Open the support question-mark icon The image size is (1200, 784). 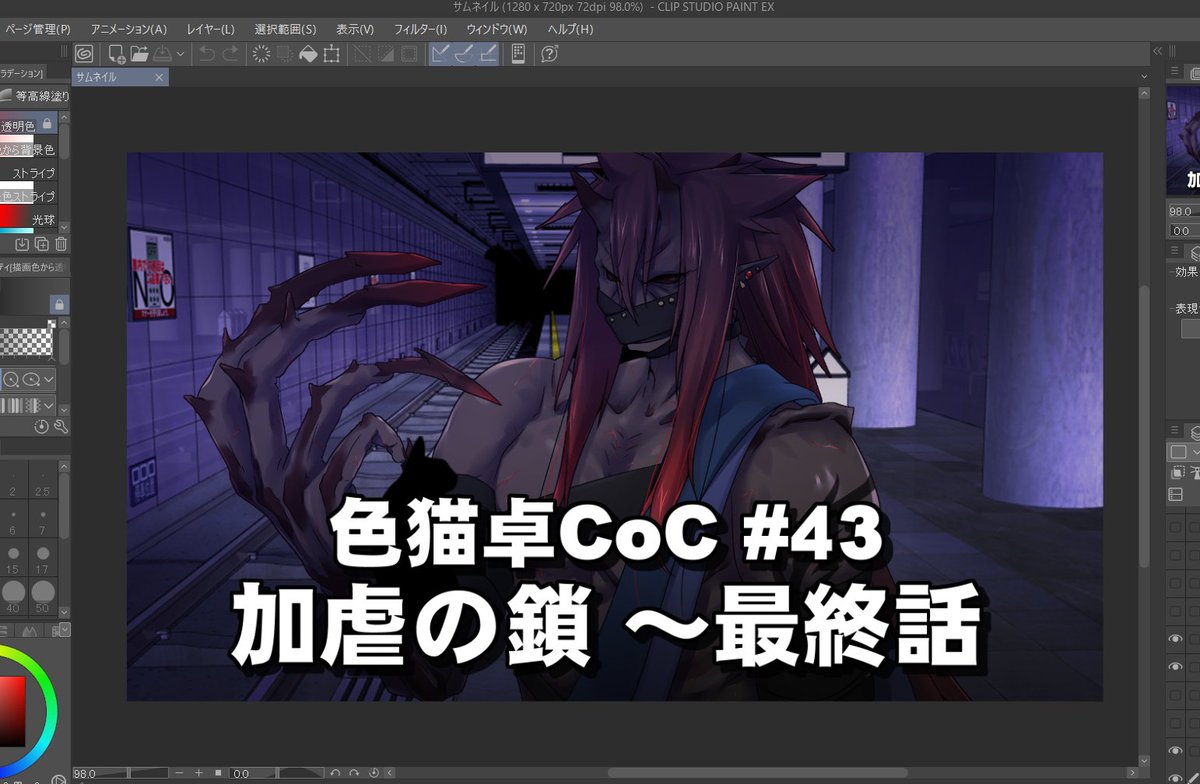click(x=549, y=54)
